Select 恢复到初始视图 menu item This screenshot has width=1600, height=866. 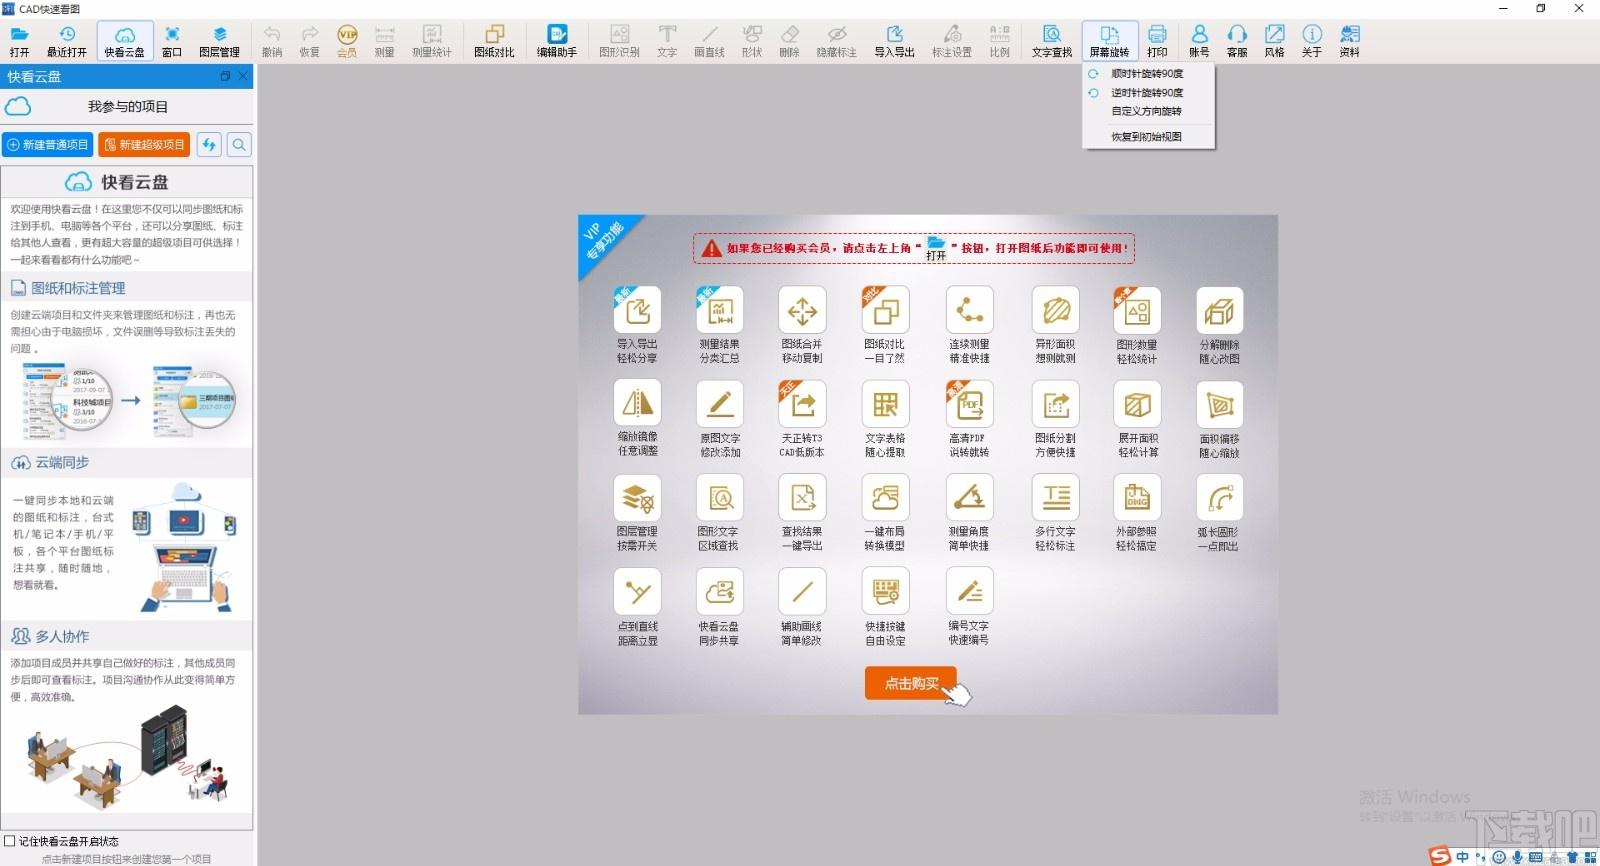click(1146, 137)
